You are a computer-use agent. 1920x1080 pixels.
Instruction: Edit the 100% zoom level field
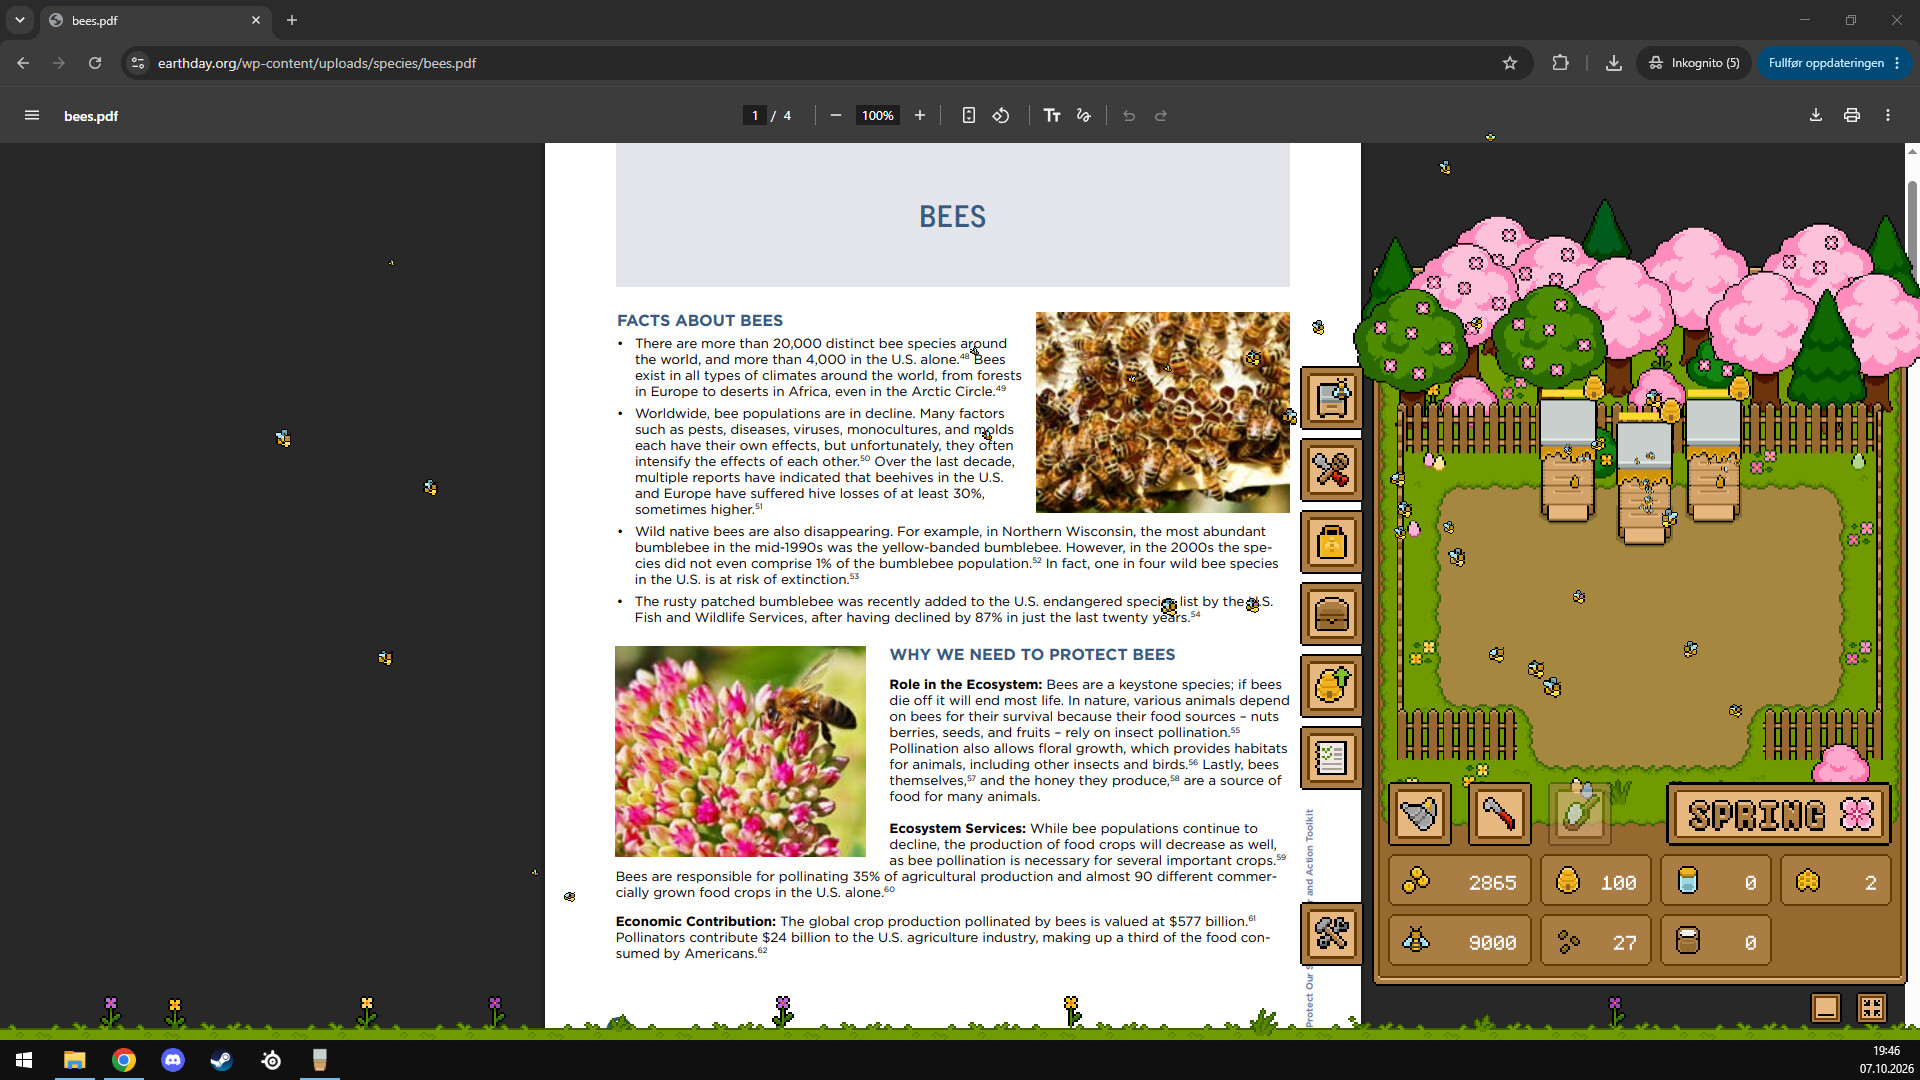point(878,116)
